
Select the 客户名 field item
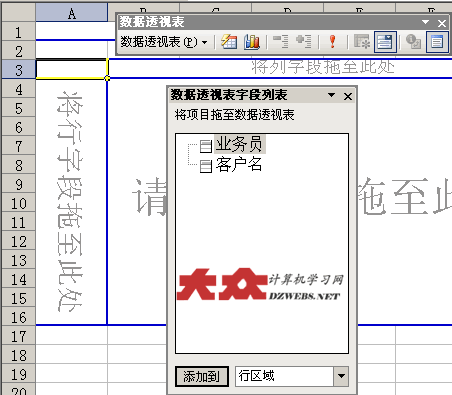239,165
